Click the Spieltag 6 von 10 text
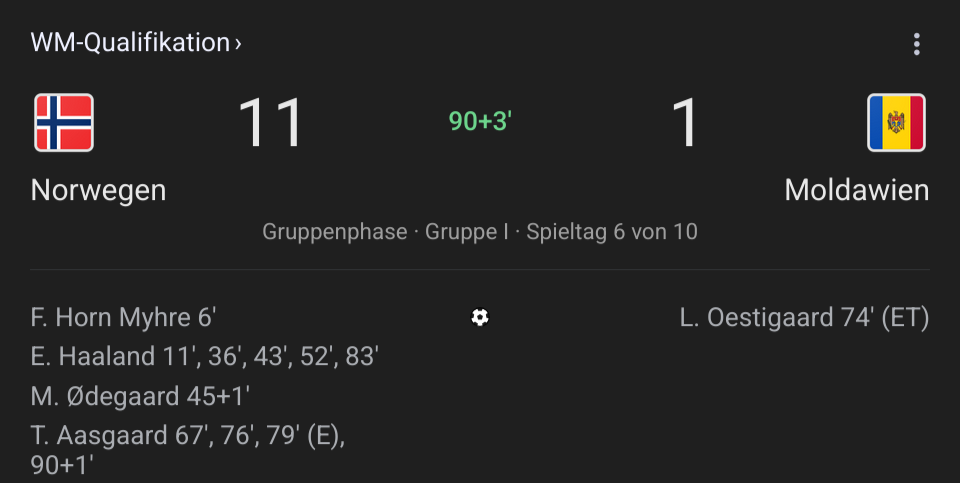Screen dimensions: 960x483 pos(612,231)
